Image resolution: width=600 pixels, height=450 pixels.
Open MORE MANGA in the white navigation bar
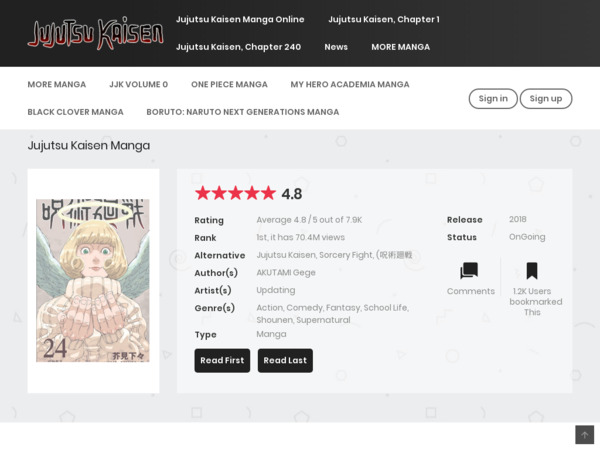[57, 85]
